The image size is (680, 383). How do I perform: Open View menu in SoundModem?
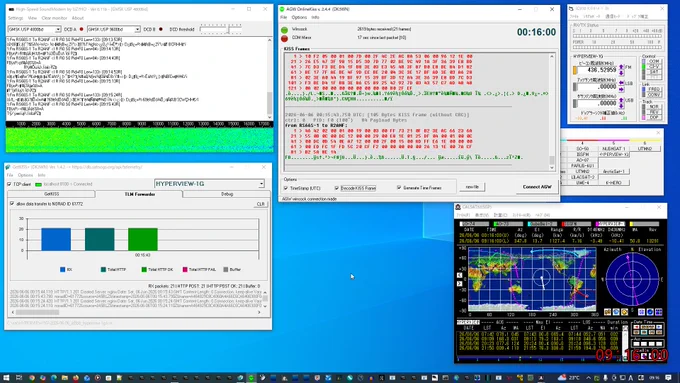click(33, 18)
